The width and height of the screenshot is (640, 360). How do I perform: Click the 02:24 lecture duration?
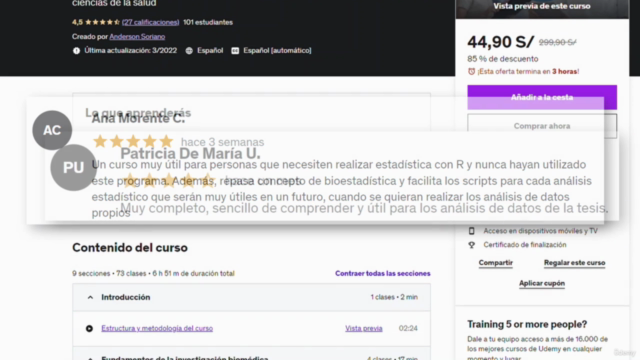point(408,328)
